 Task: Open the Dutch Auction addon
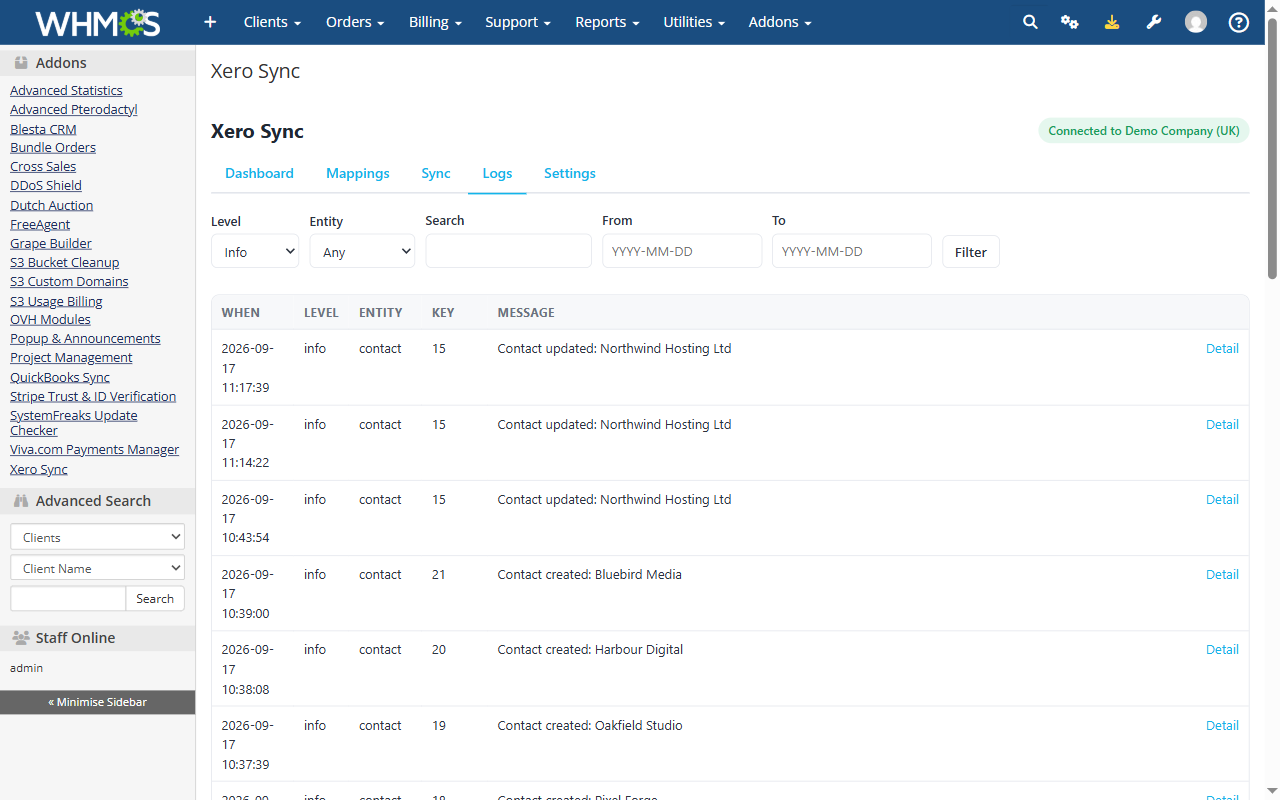click(x=52, y=205)
